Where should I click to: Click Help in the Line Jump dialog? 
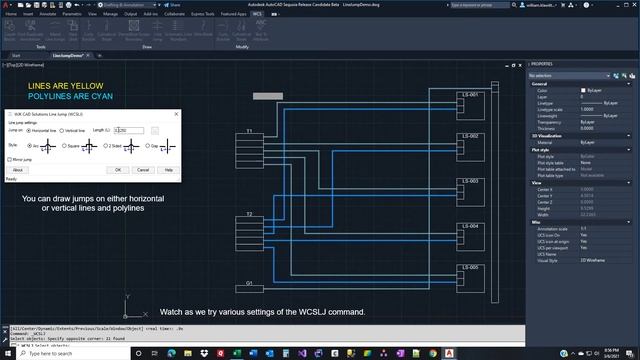[169, 170]
